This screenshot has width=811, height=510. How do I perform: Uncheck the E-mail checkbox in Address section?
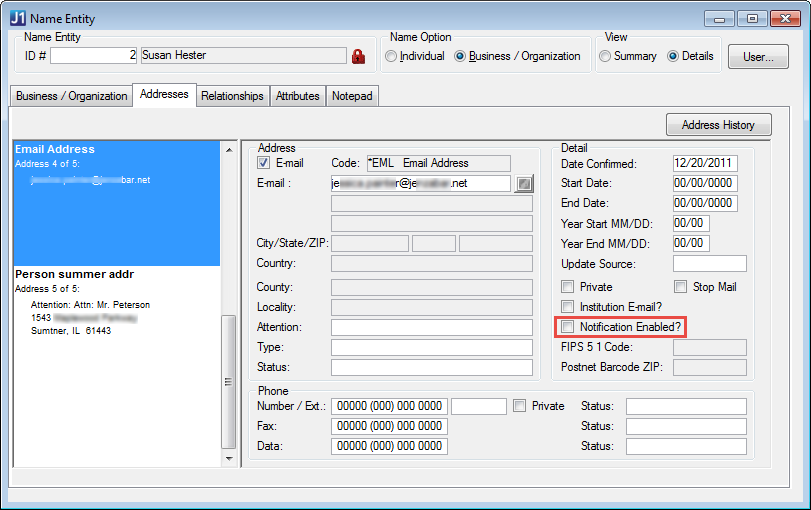264,163
